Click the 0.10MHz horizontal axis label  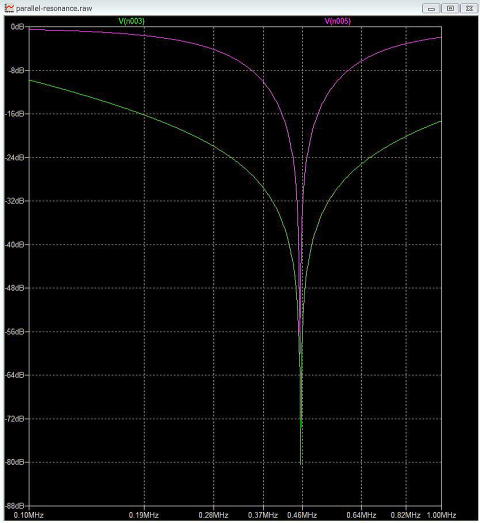point(29,515)
